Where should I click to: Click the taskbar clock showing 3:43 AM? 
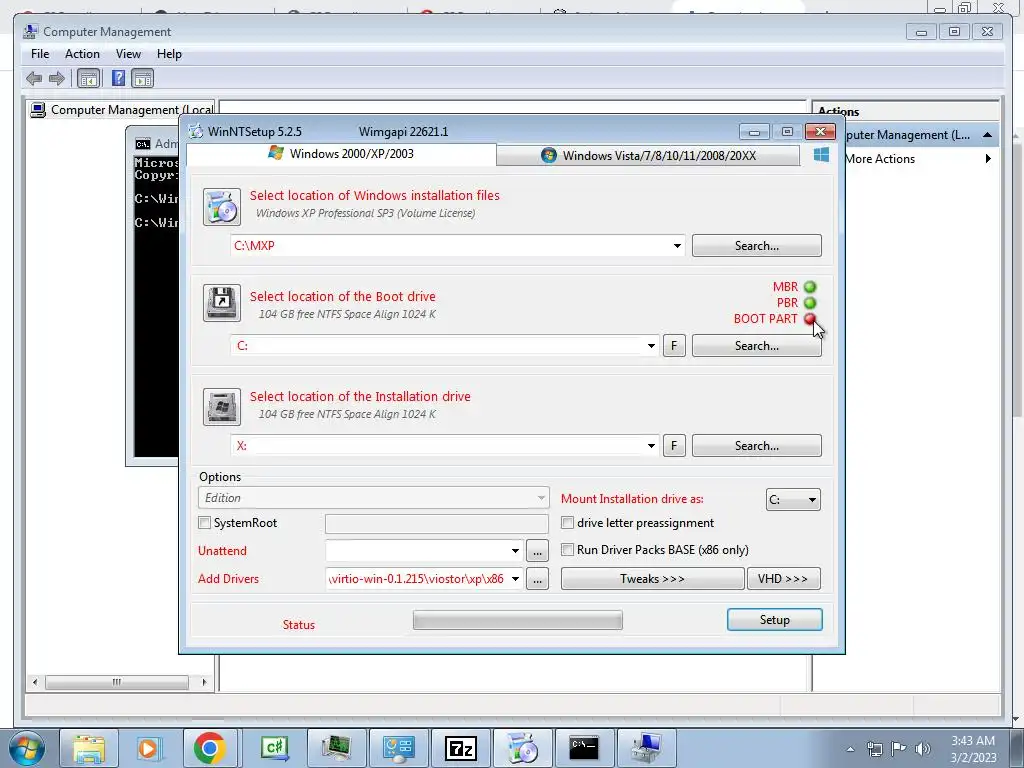click(972, 749)
